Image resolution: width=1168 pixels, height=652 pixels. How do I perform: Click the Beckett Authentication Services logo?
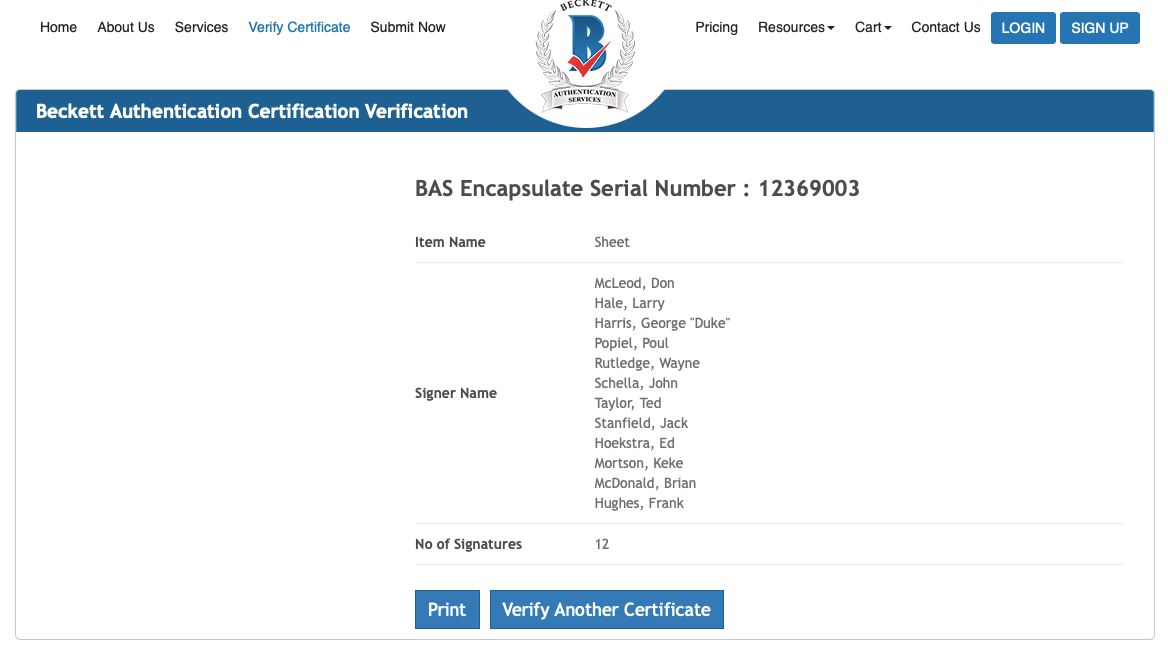[x=585, y=58]
